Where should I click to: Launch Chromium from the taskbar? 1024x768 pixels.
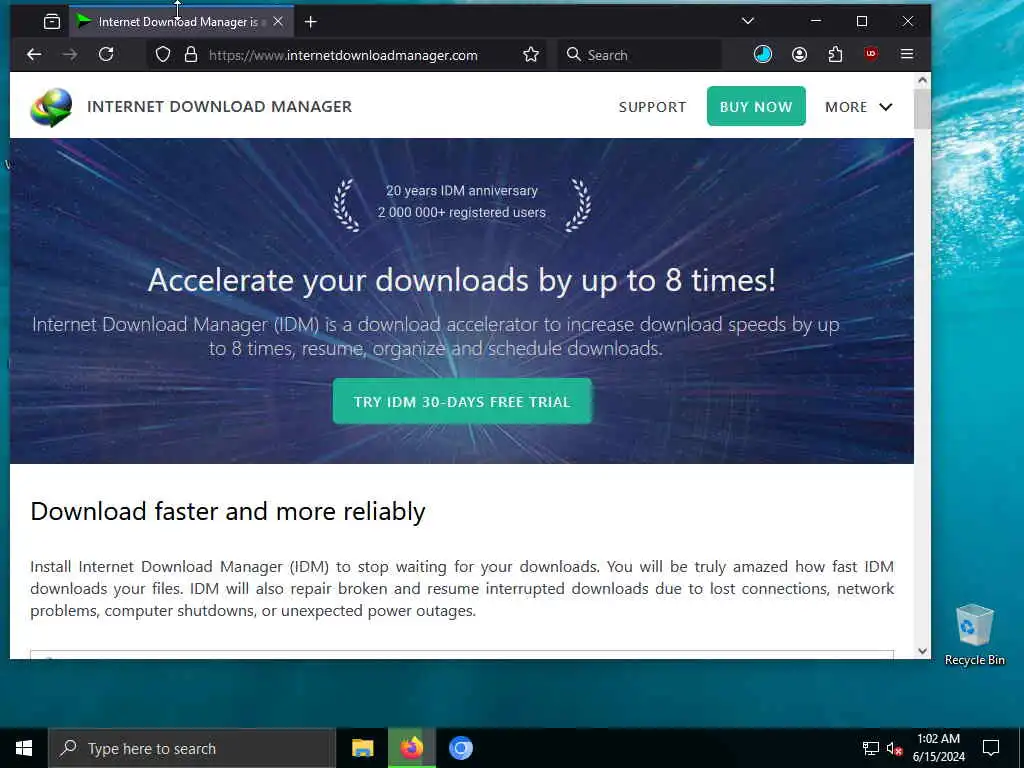[x=460, y=748]
